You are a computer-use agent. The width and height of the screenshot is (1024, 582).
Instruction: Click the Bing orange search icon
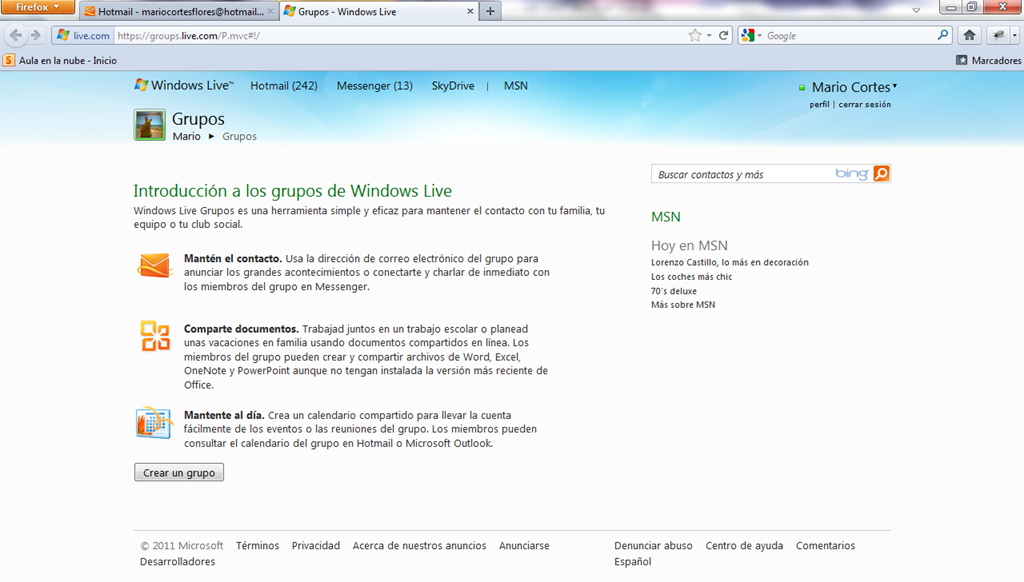pyautogui.click(x=881, y=174)
